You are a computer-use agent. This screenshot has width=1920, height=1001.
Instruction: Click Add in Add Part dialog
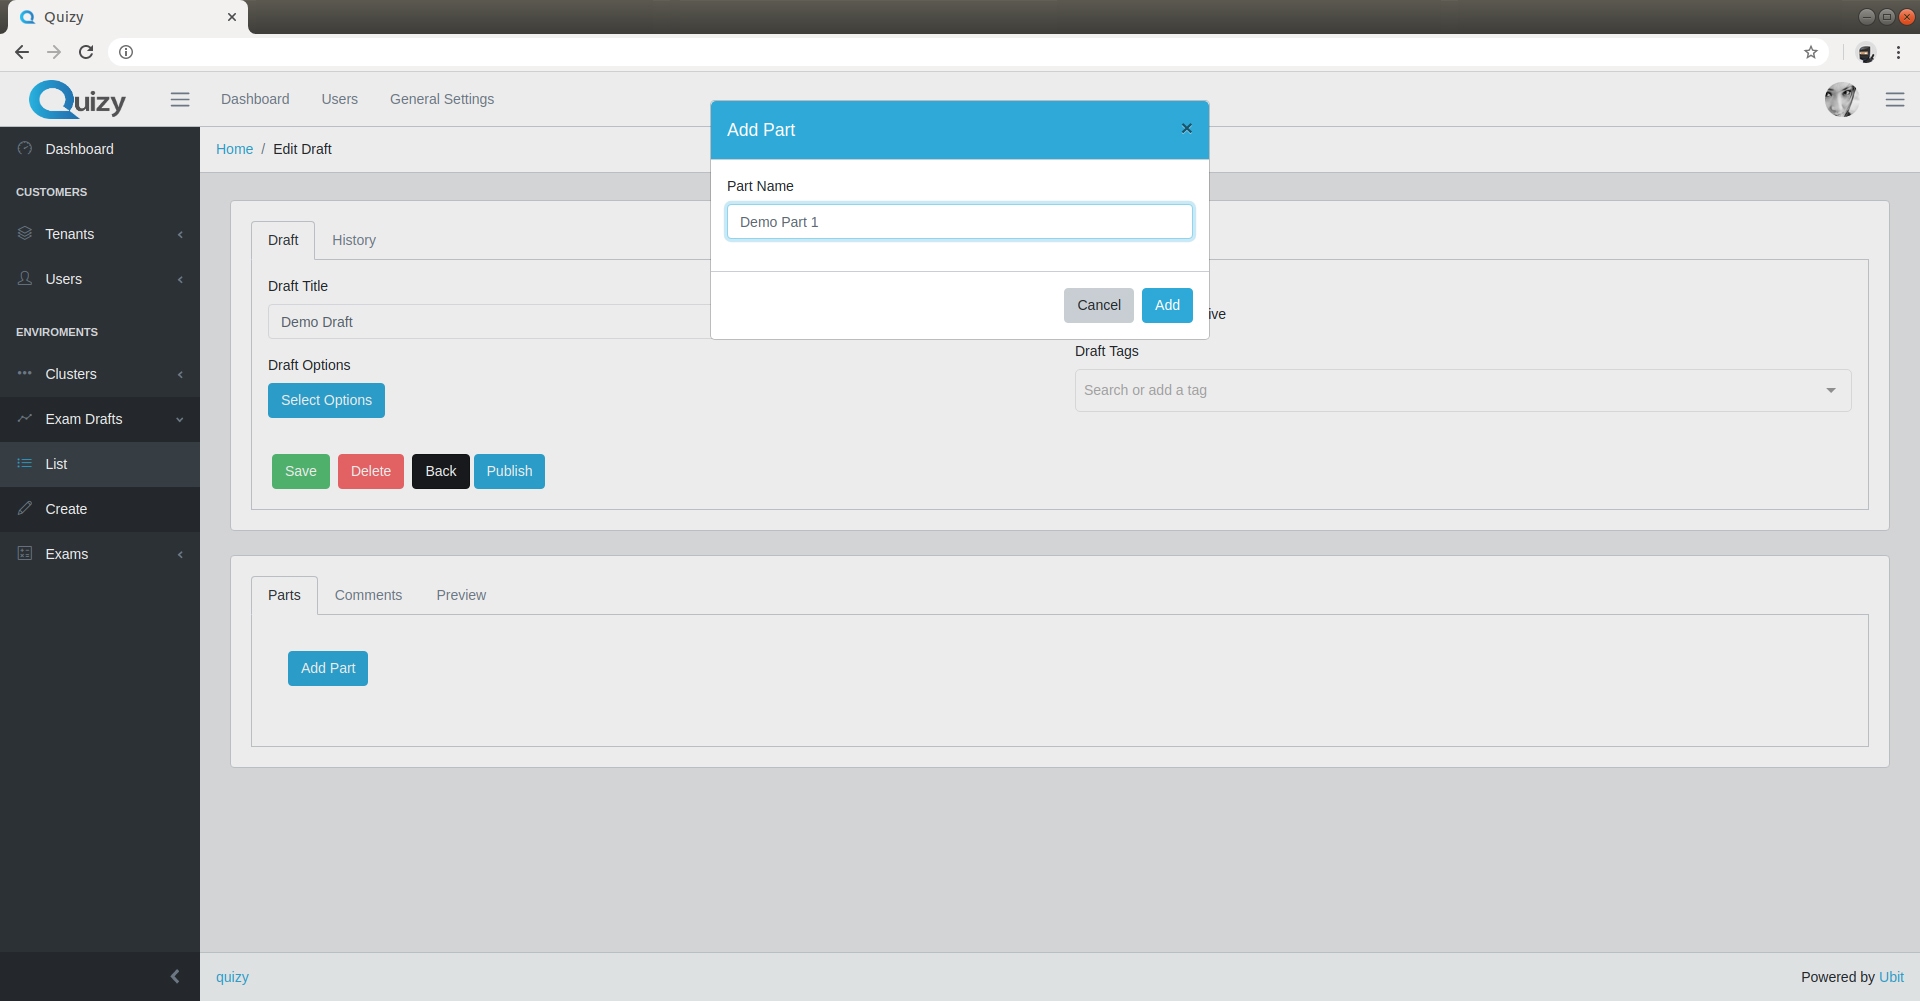pos(1167,305)
